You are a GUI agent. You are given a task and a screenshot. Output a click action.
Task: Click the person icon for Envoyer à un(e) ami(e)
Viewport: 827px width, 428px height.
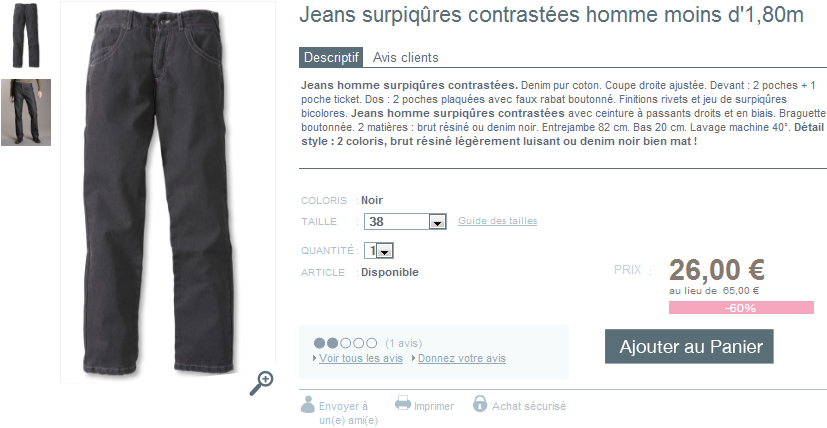click(x=307, y=404)
